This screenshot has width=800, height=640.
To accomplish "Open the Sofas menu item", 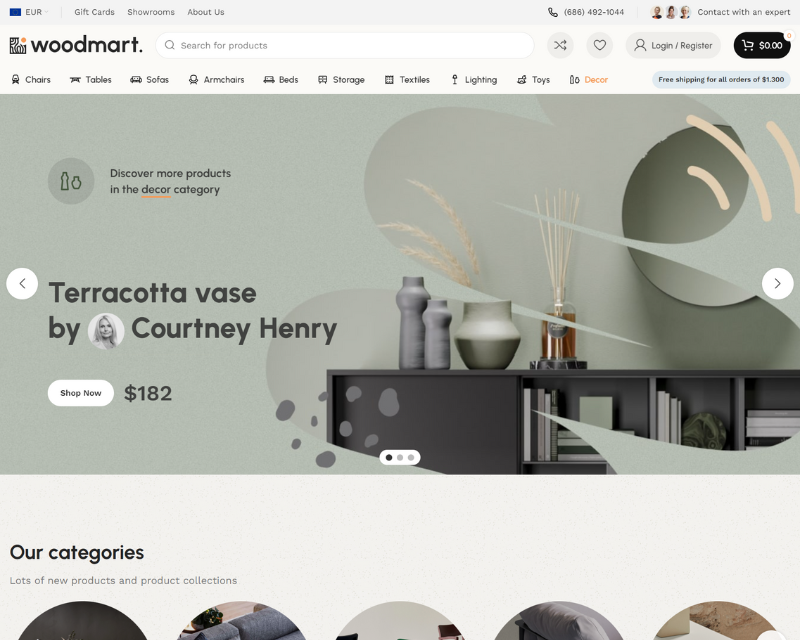I will 157,80.
